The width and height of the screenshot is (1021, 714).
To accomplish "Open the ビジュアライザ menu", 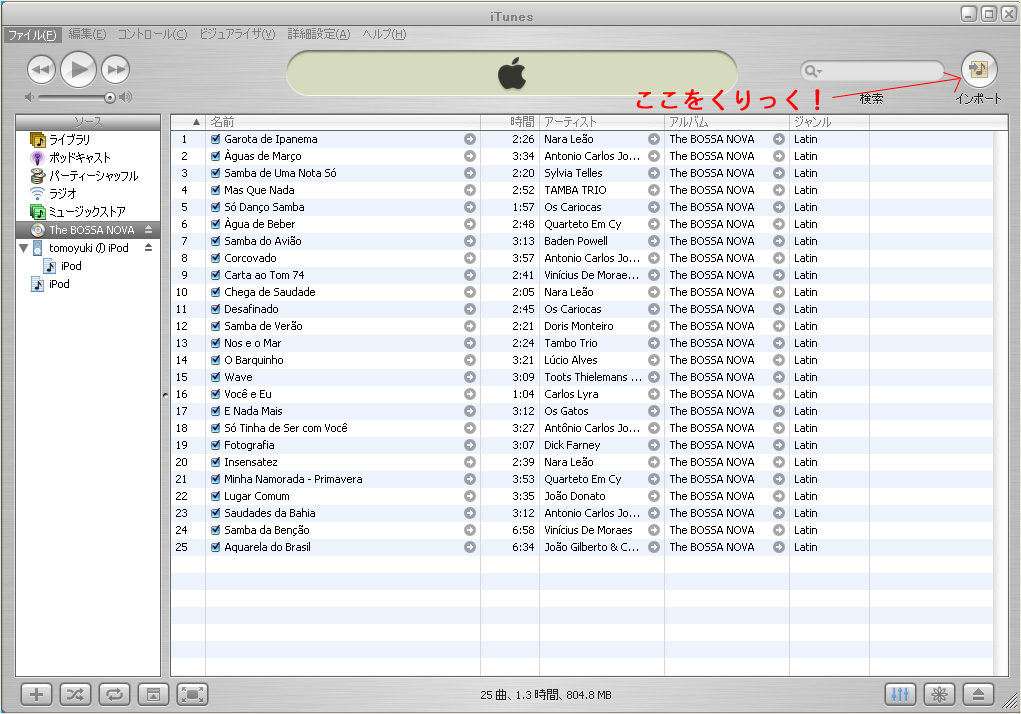I will point(237,34).
